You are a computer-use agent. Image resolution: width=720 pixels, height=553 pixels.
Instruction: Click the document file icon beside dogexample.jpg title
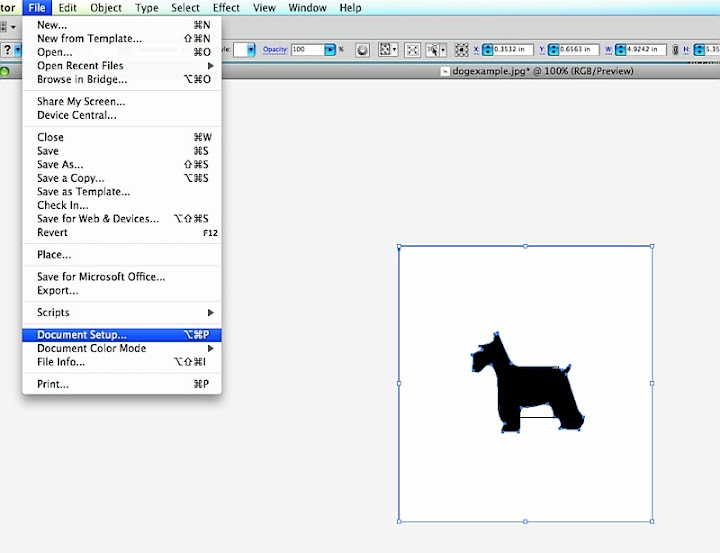(446, 71)
